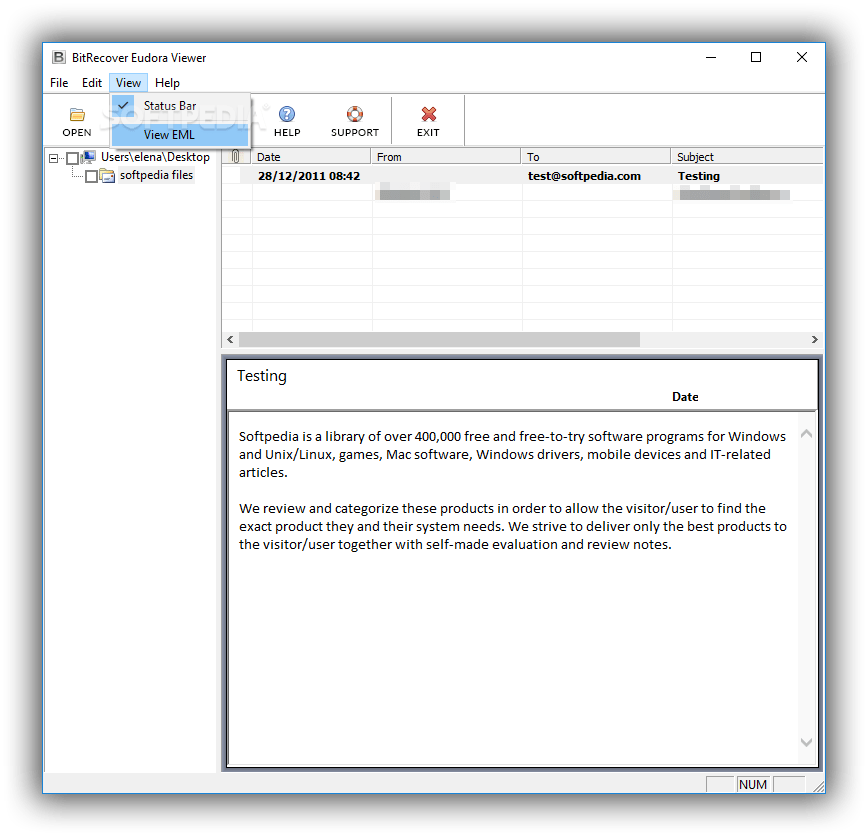Click the scroll-down arrow in the preview pane
Image resolution: width=868 pixels, height=836 pixels.
point(806,742)
